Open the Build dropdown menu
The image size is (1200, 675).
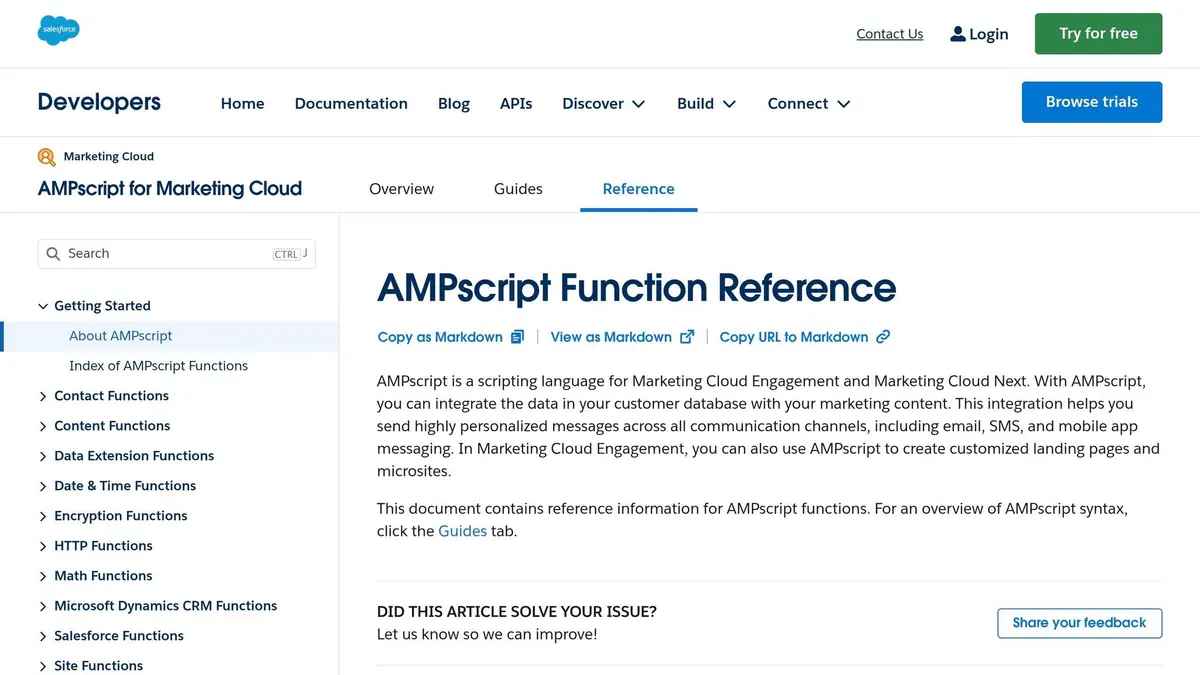pyautogui.click(x=707, y=103)
